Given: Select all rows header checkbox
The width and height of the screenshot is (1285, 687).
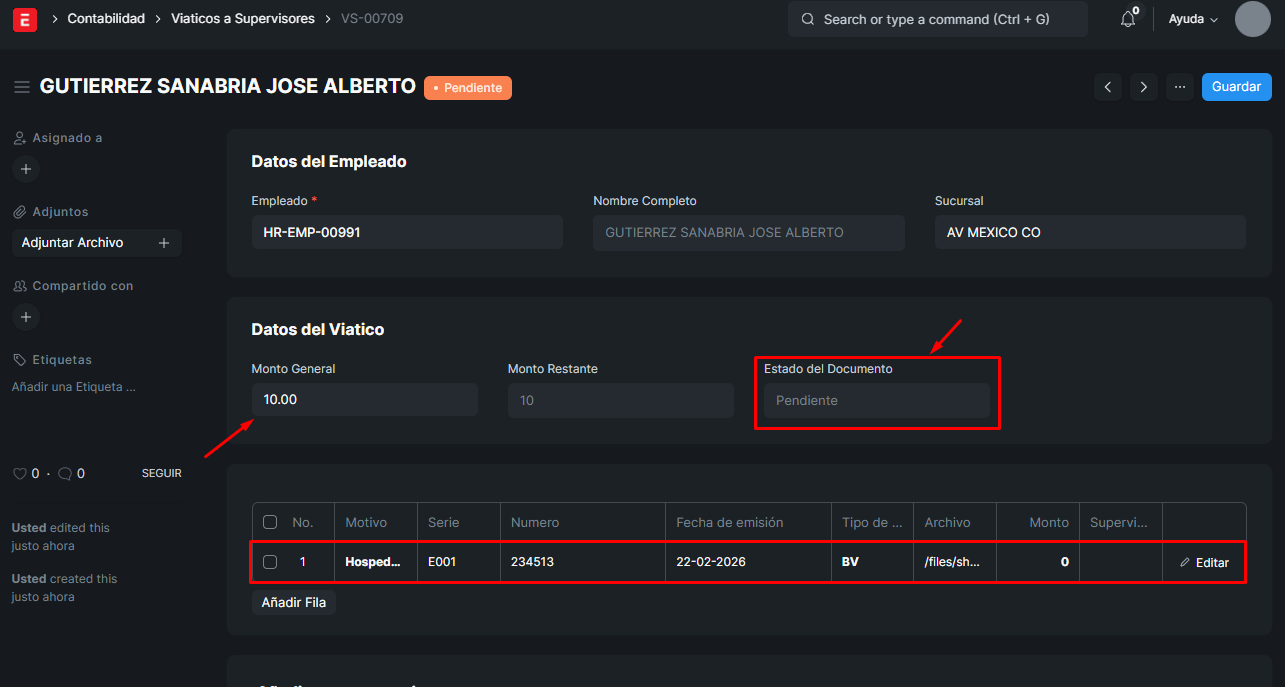Looking at the screenshot, I should tap(270, 522).
